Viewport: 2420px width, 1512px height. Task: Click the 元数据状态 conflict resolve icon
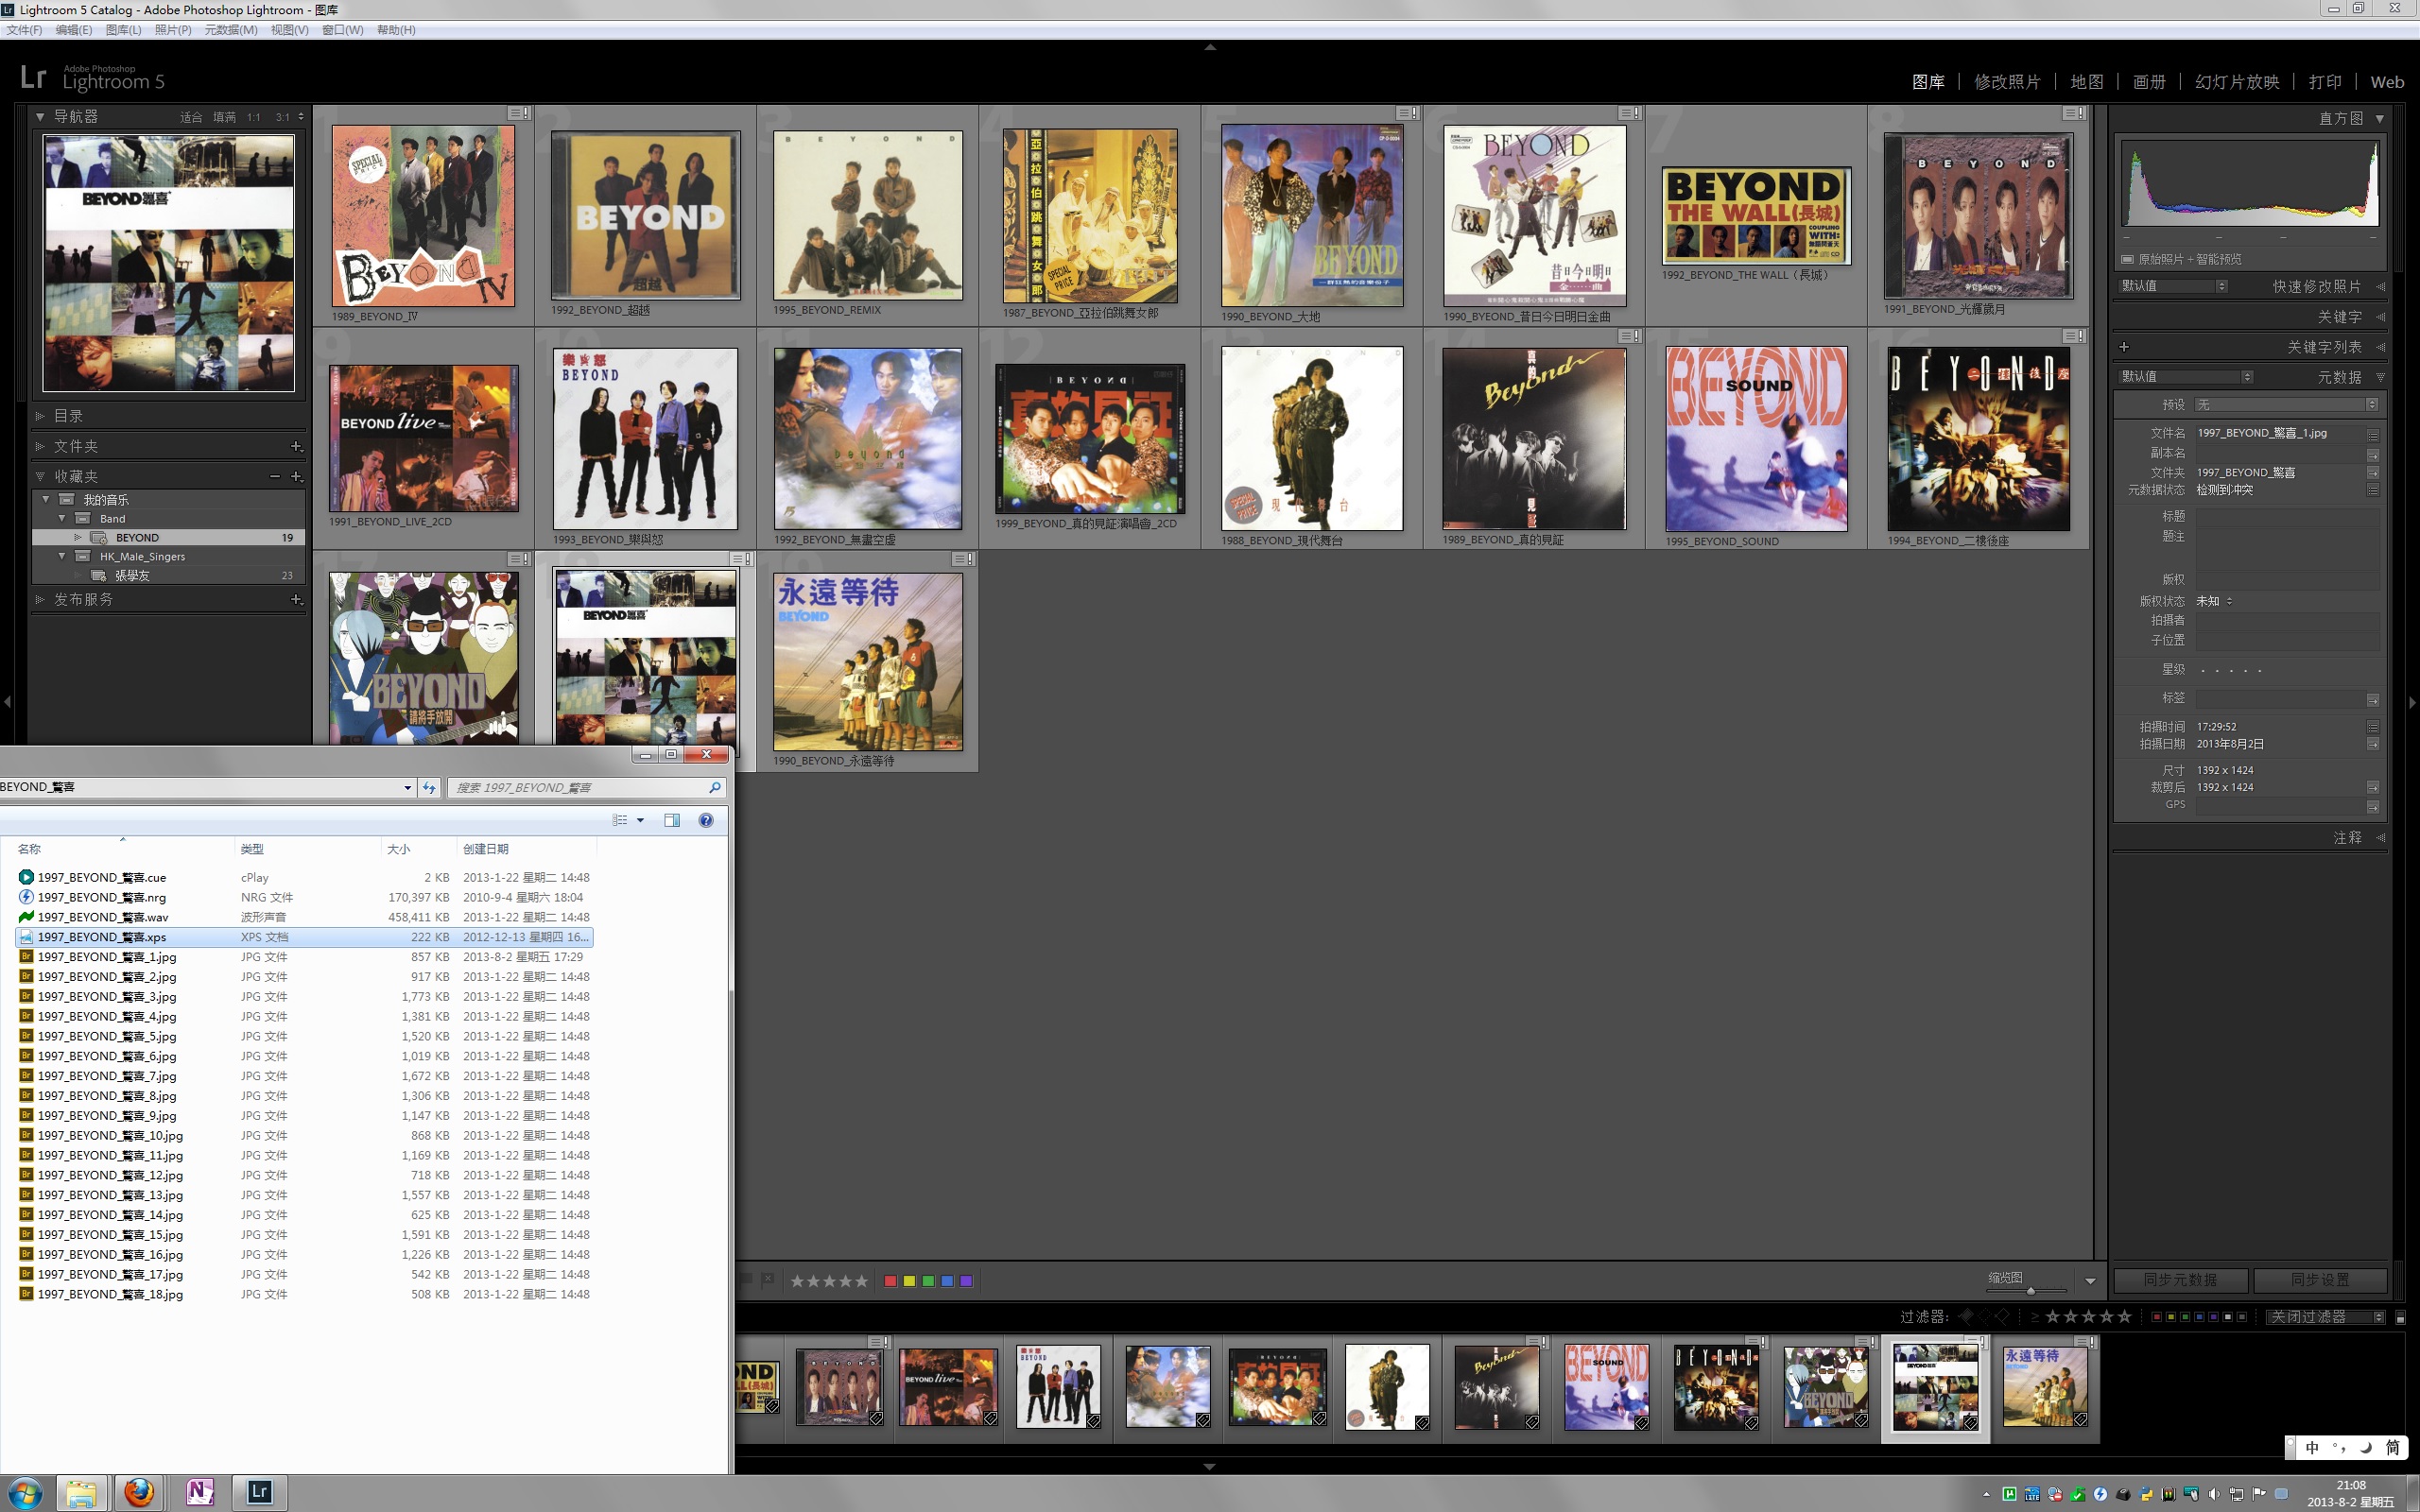2373,490
